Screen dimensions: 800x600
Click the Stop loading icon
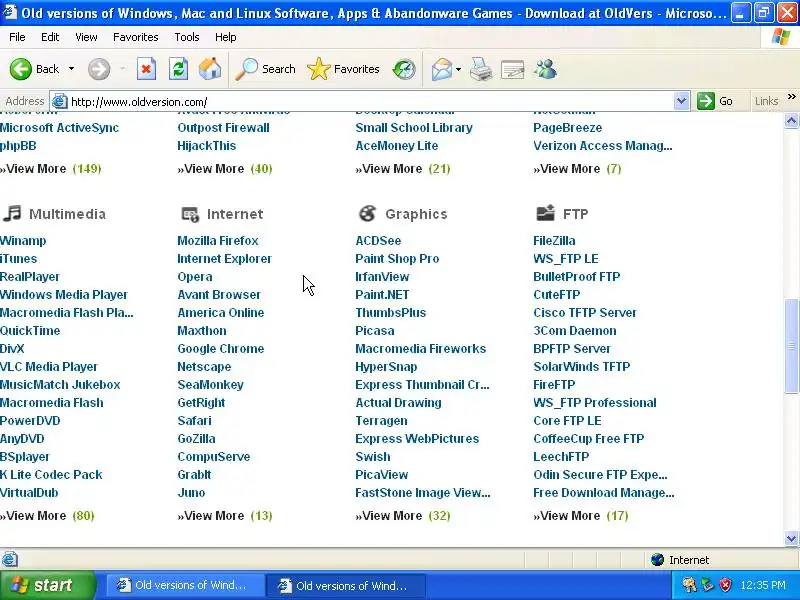146,69
